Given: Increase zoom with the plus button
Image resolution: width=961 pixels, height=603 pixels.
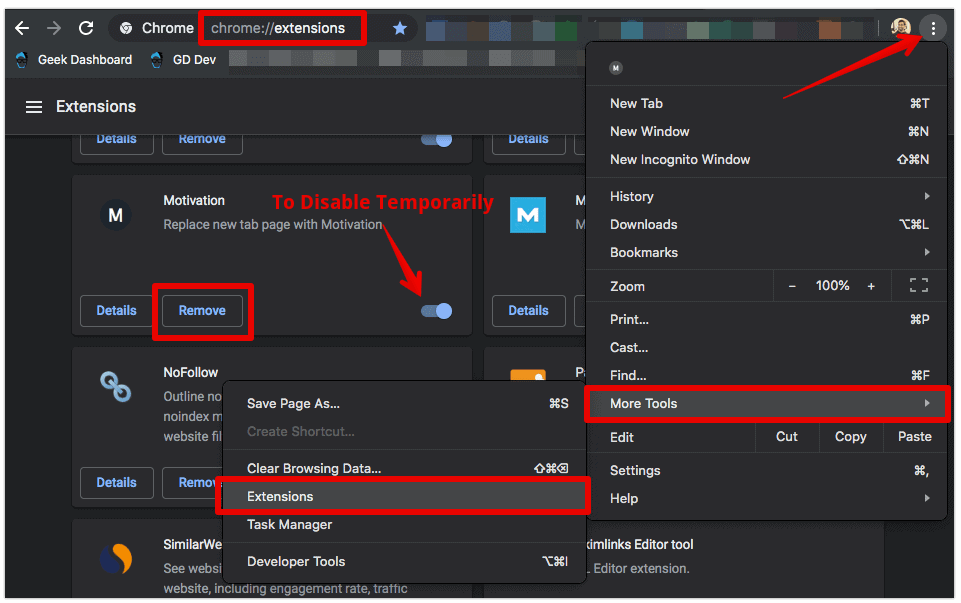Looking at the screenshot, I should tap(871, 286).
